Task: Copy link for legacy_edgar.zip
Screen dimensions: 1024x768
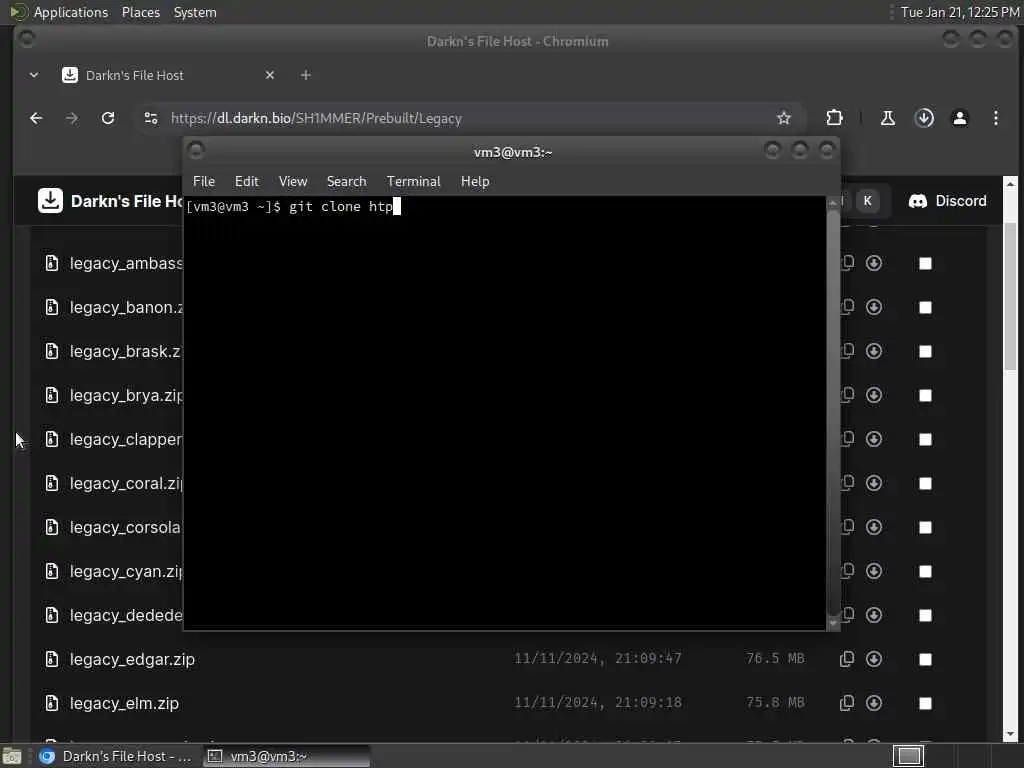Action: (x=846, y=659)
